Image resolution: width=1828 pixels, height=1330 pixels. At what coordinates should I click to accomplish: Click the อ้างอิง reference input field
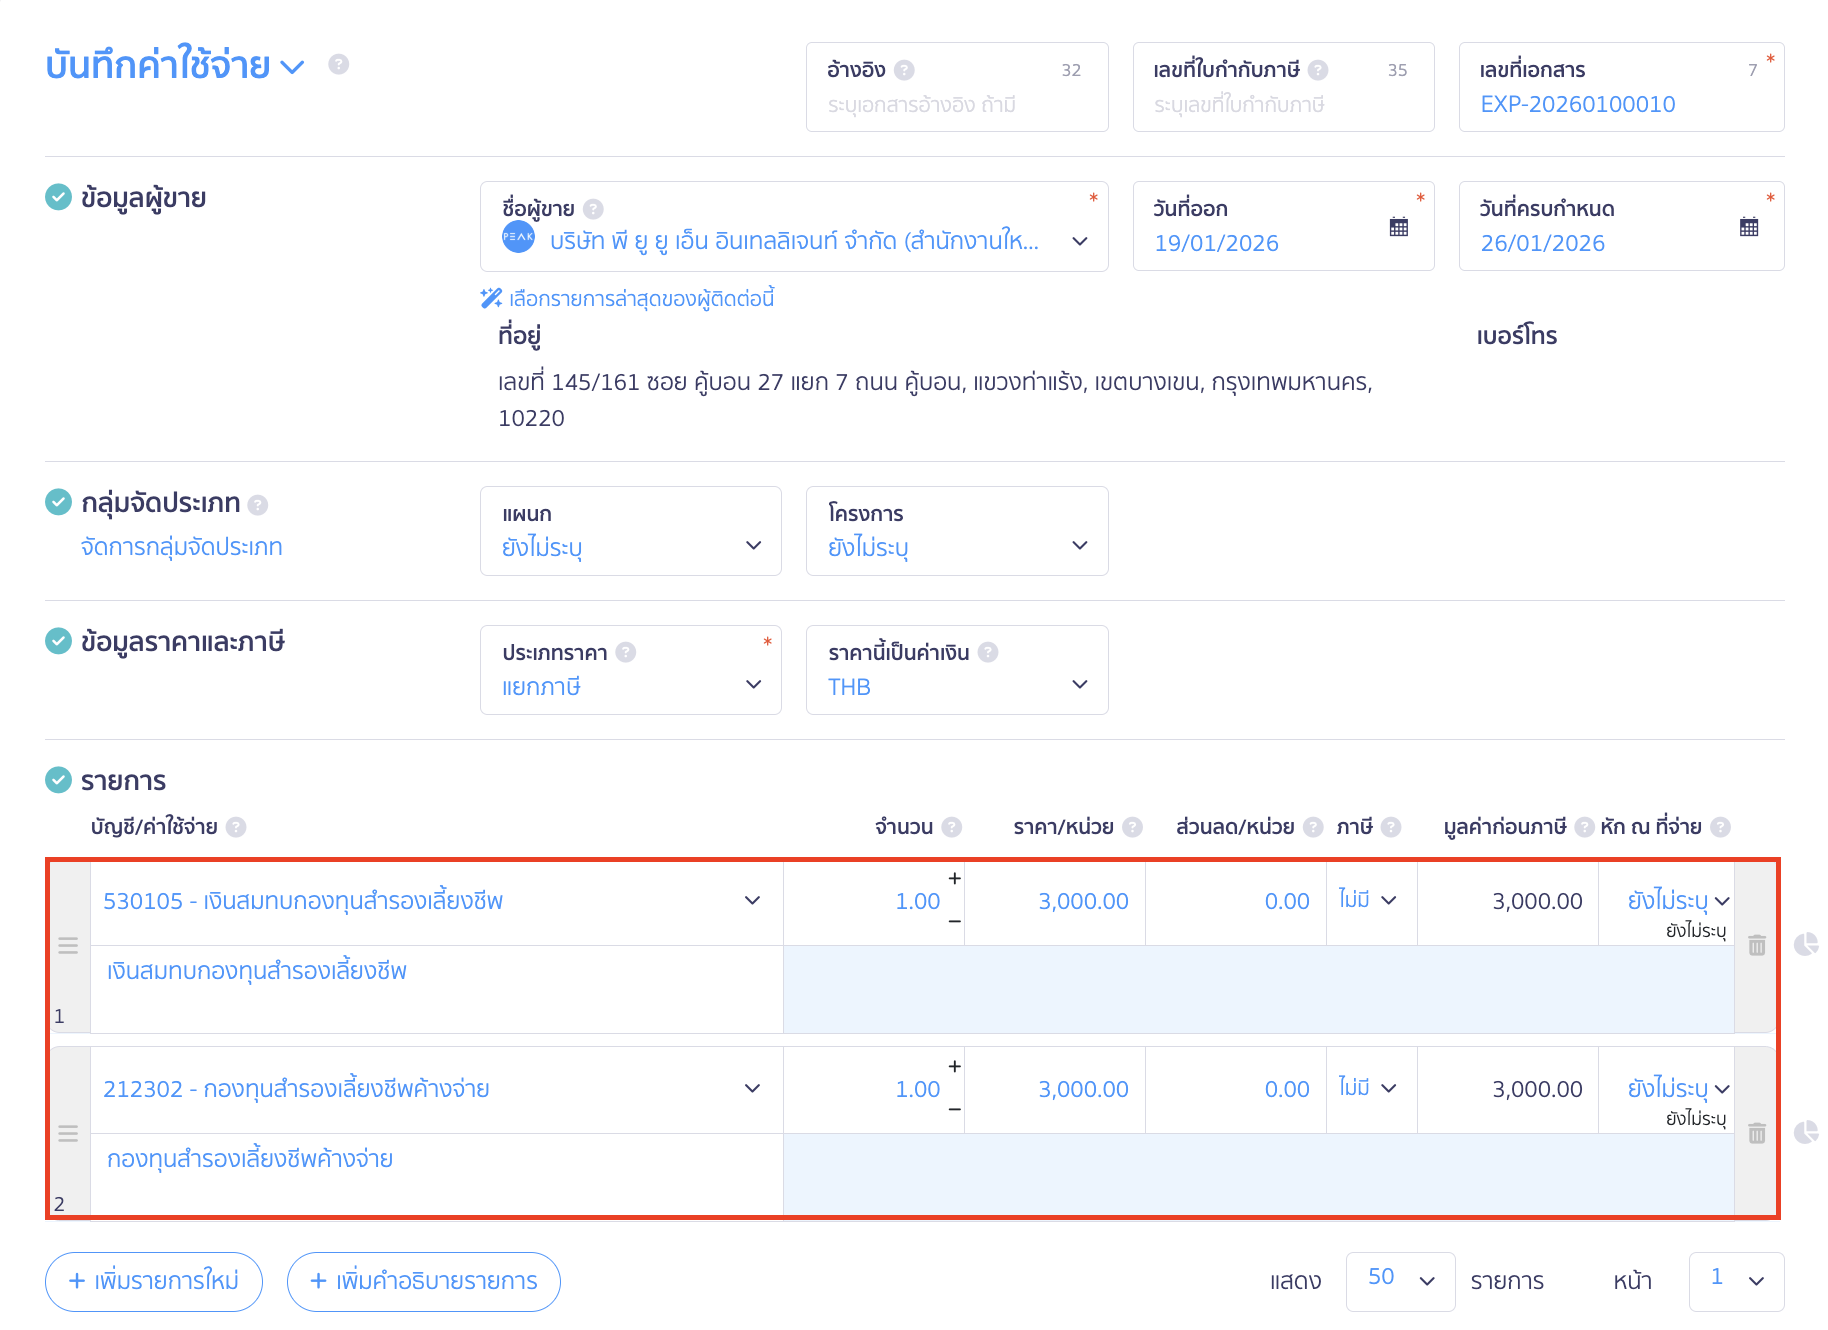click(955, 104)
